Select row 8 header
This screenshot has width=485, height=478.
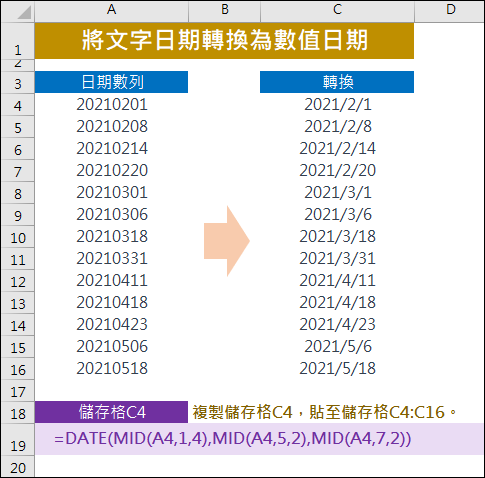[18, 193]
